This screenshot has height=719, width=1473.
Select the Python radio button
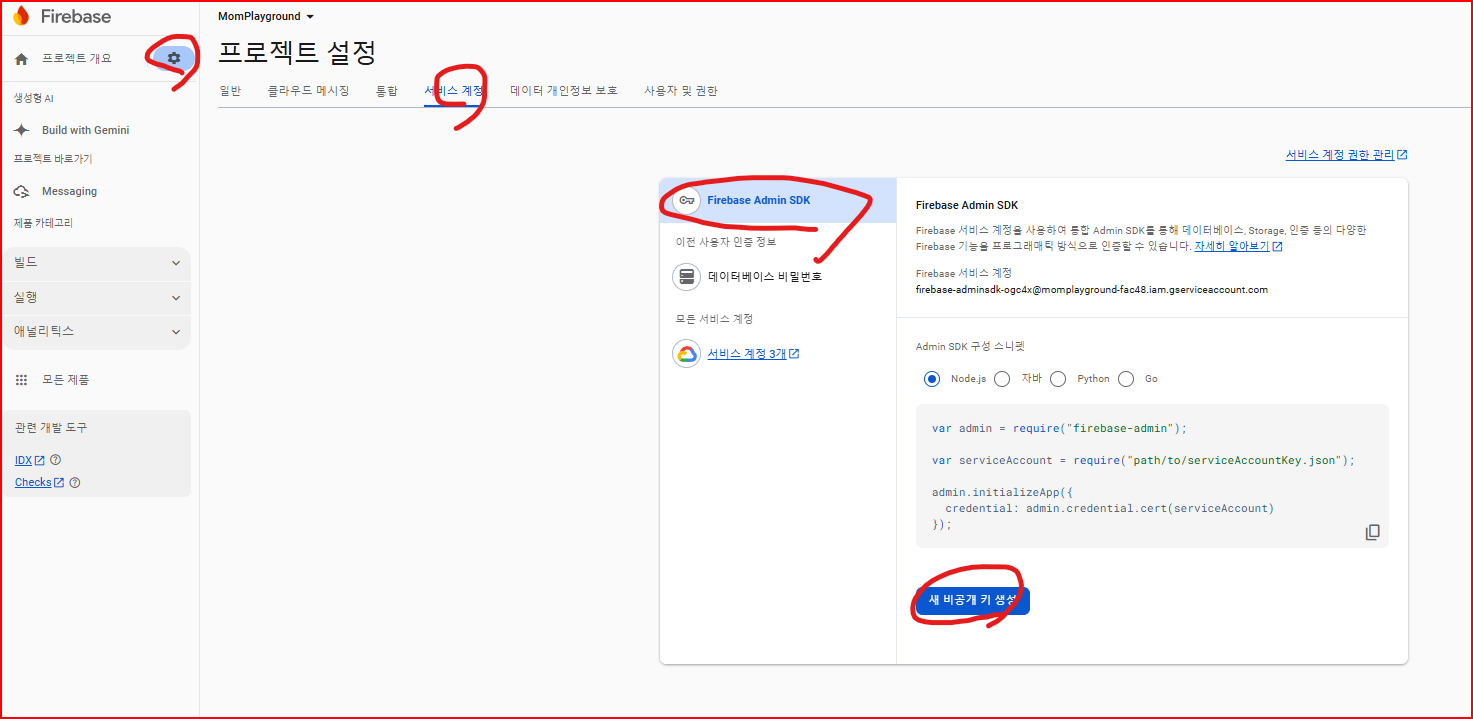(x=1058, y=379)
